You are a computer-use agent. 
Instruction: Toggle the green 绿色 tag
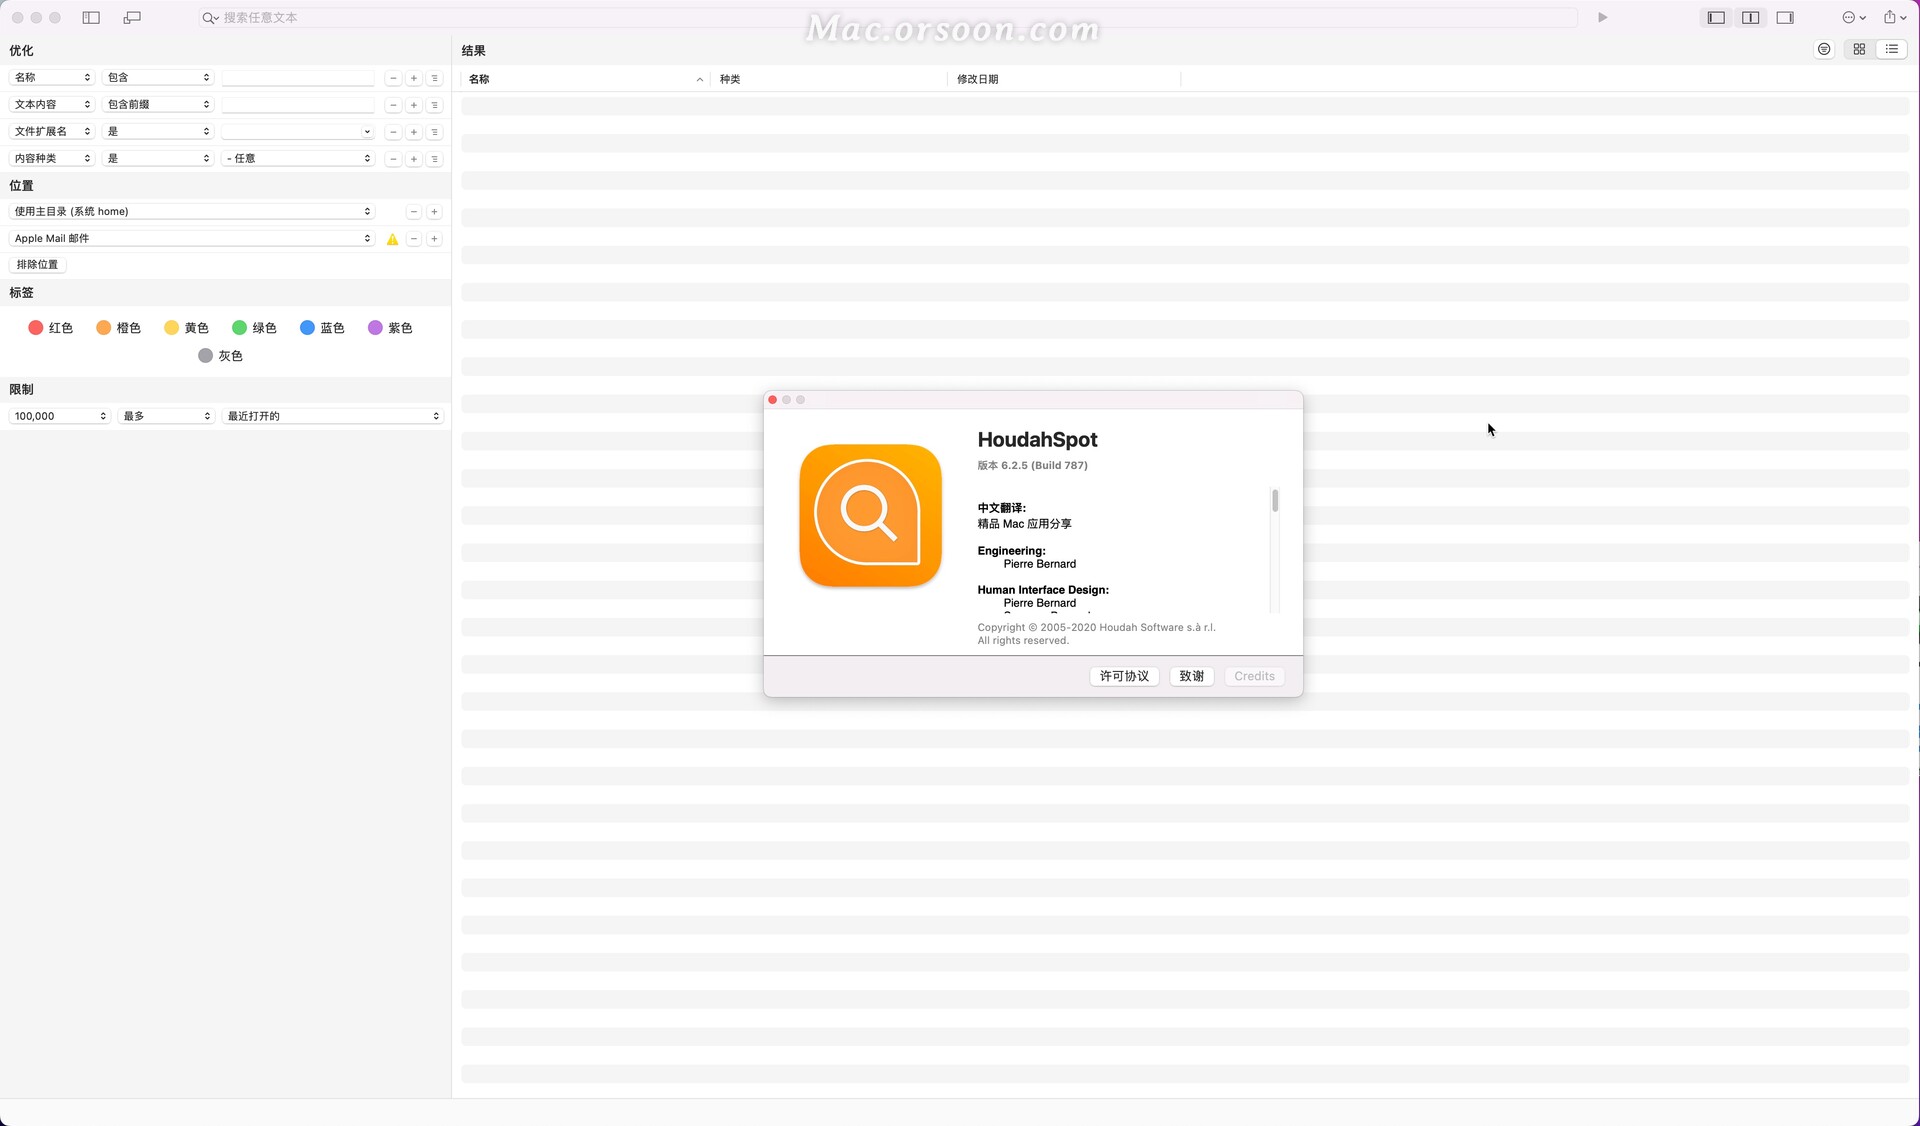tap(254, 328)
